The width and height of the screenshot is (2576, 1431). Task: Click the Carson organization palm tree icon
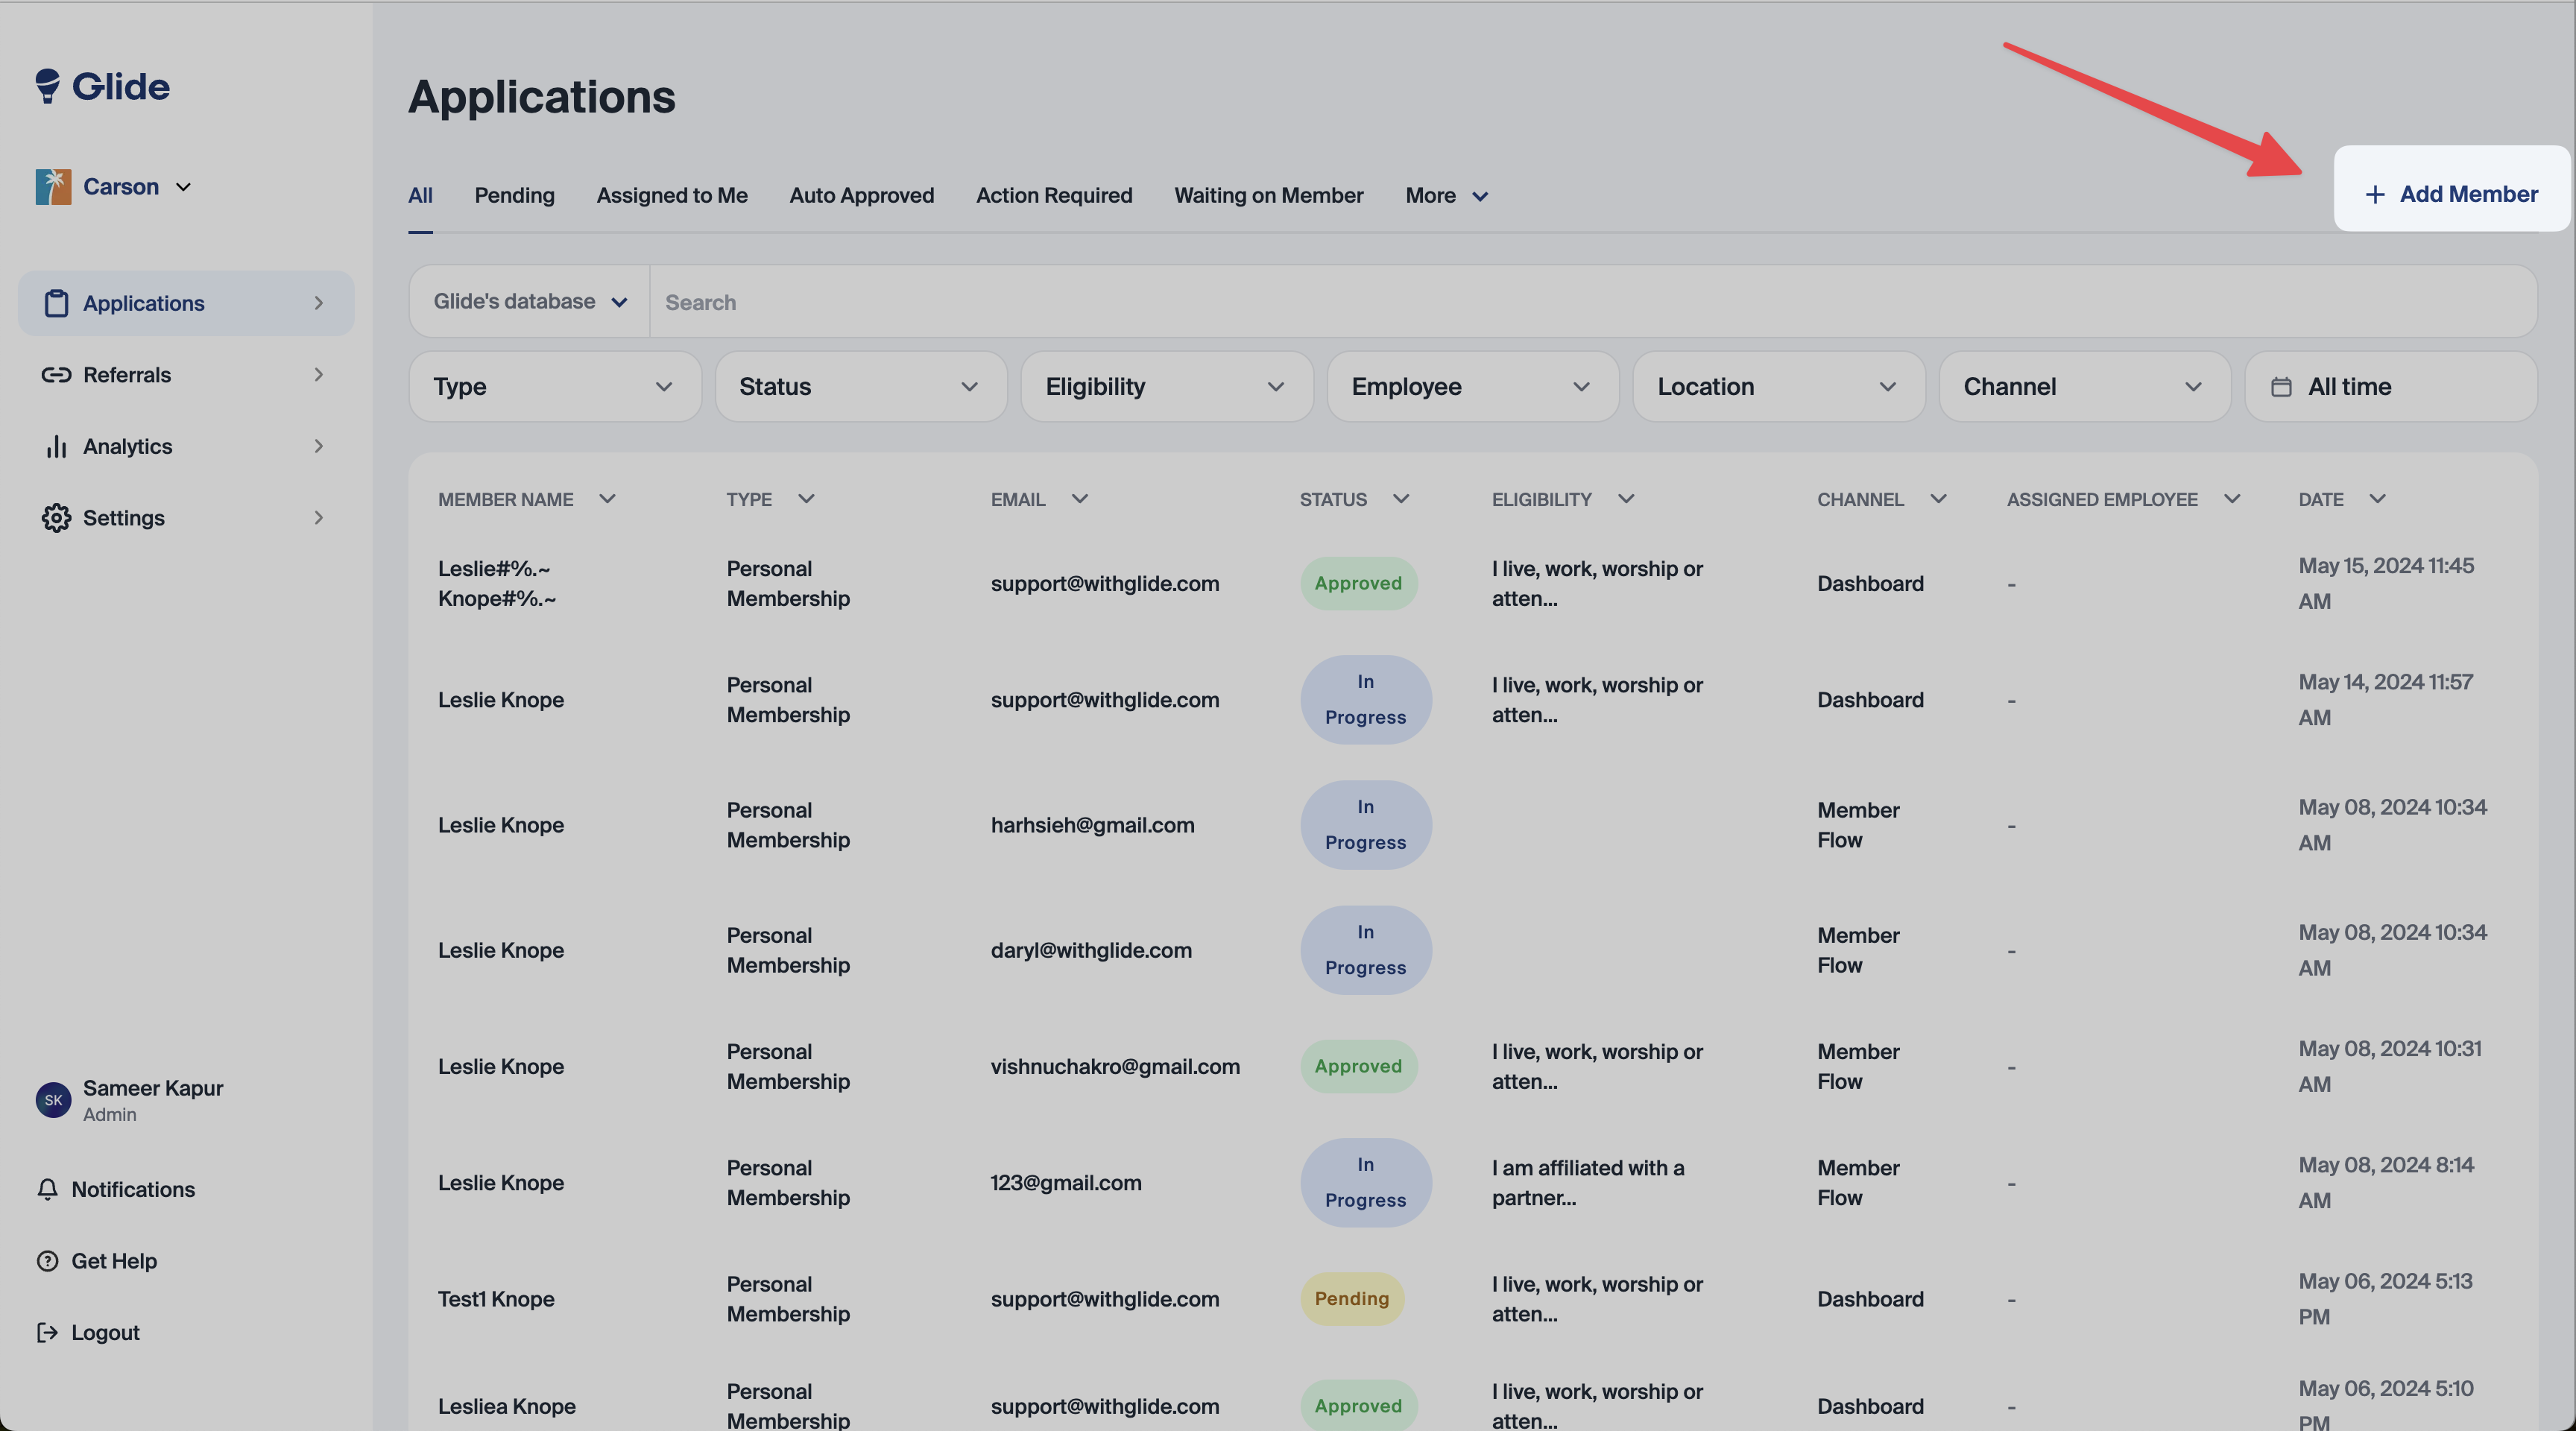coord(53,187)
